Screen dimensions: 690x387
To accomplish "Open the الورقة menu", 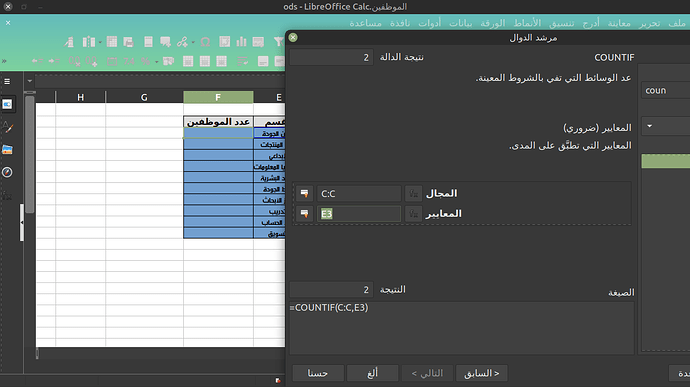I will pos(493,23).
